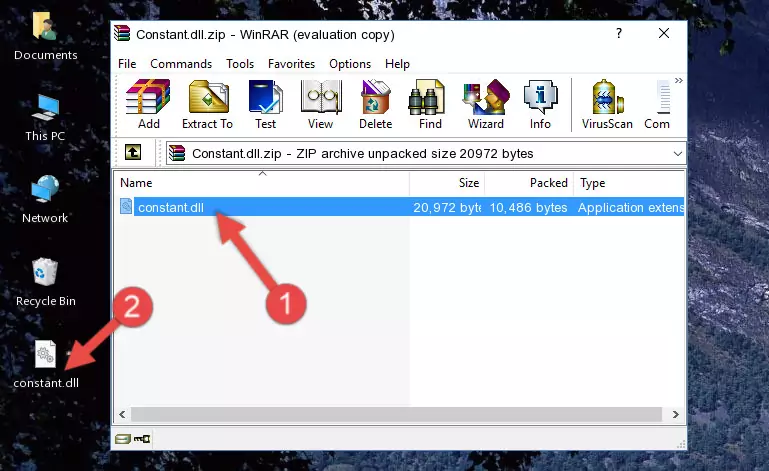769x471 pixels.
Task: Select constant.dll file on the desktop
Action: pos(46,365)
